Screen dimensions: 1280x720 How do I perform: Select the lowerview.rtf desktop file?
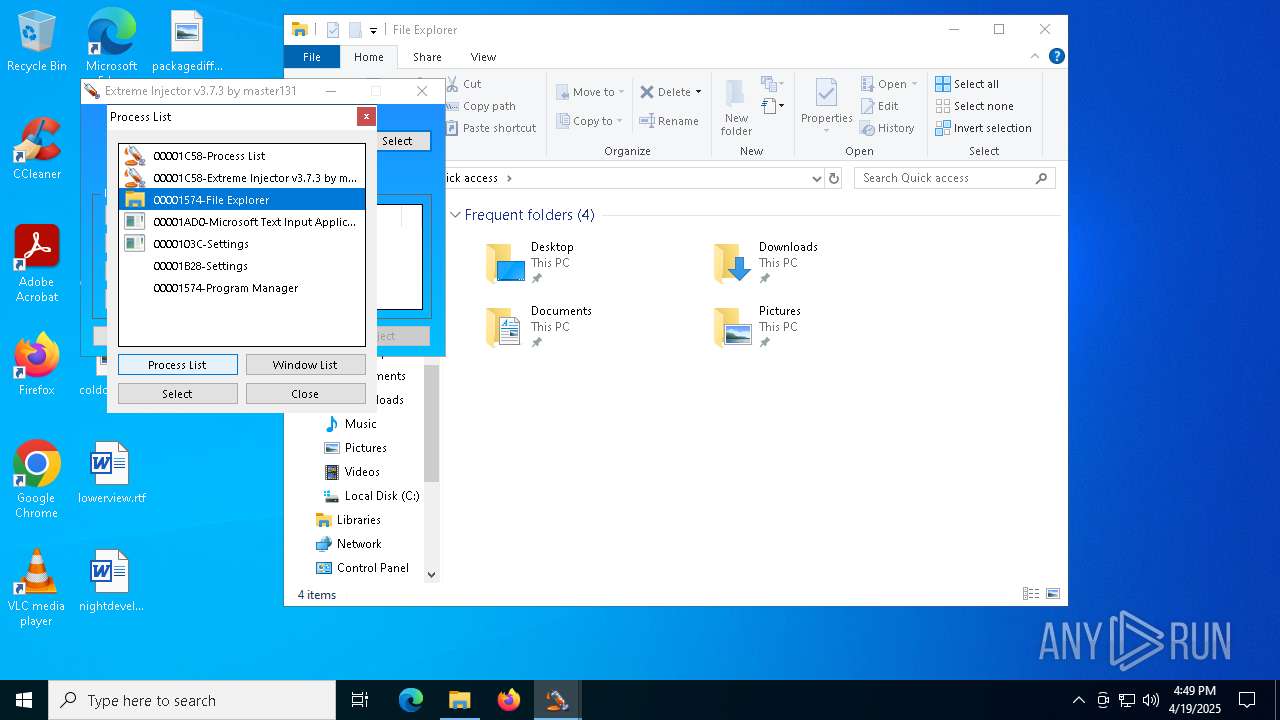[111, 473]
